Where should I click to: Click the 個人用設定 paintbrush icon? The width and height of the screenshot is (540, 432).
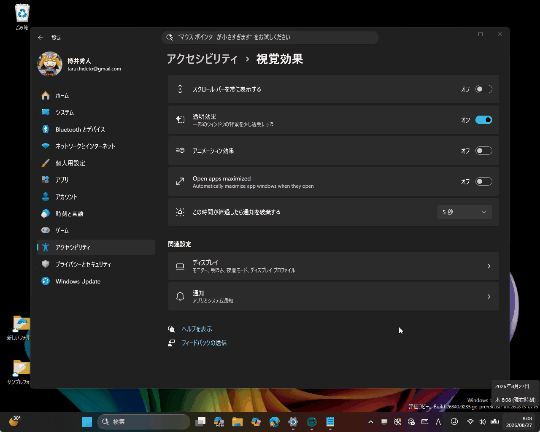click(x=45, y=163)
